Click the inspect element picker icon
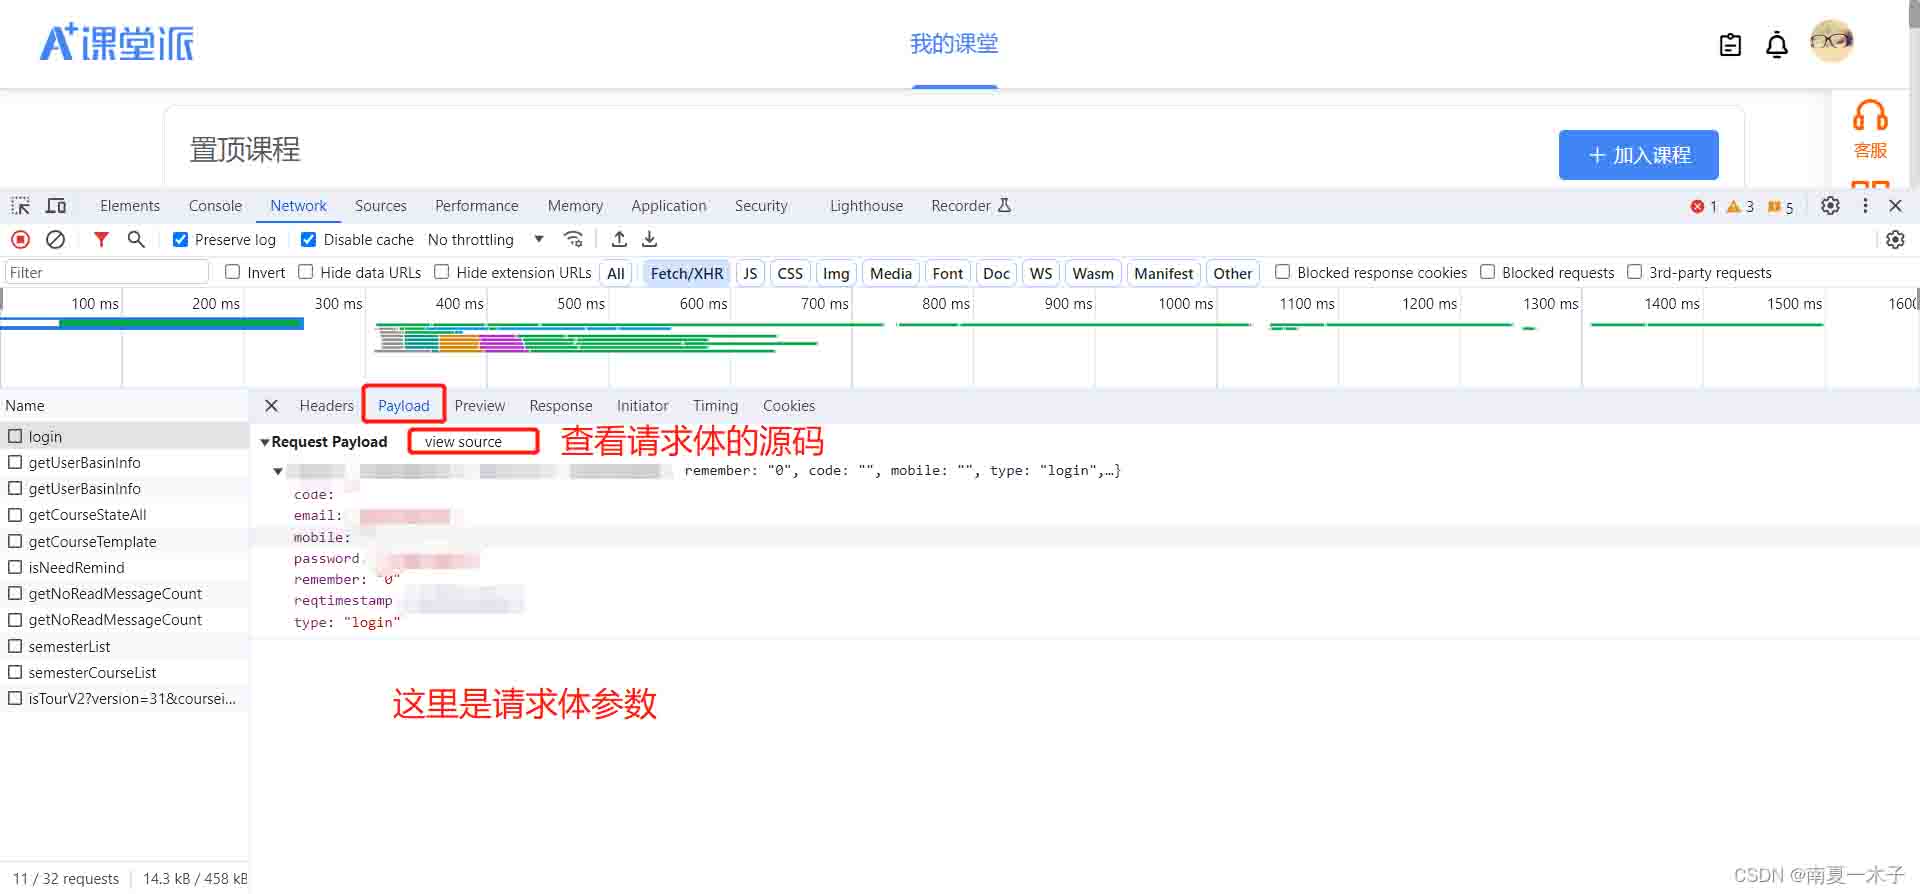Viewport: 1920px width, 894px height. coord(20,206)
